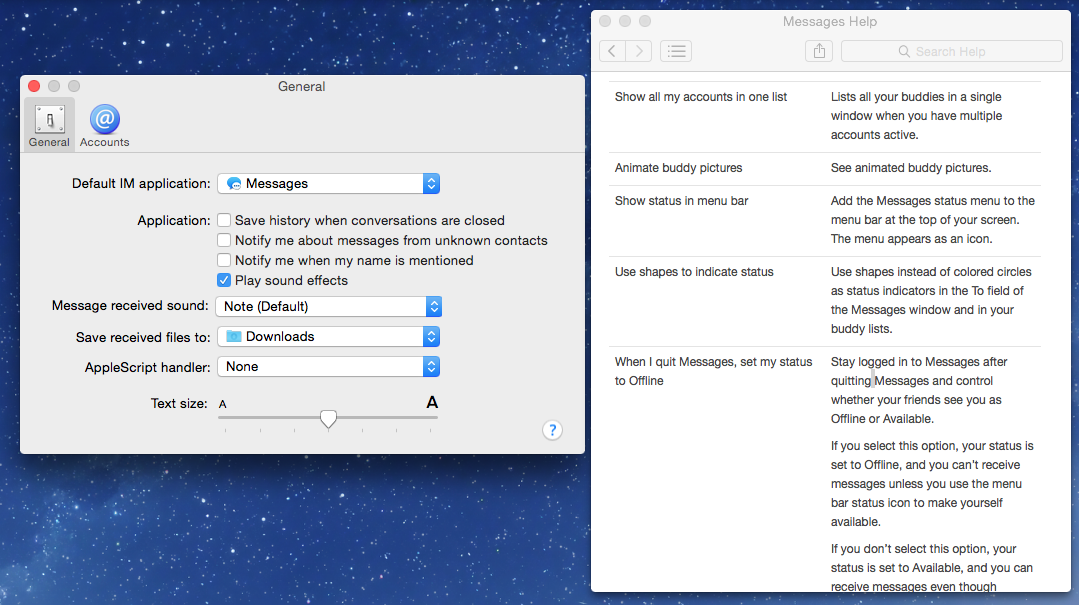Click the large A text size label

coord(431,402)
